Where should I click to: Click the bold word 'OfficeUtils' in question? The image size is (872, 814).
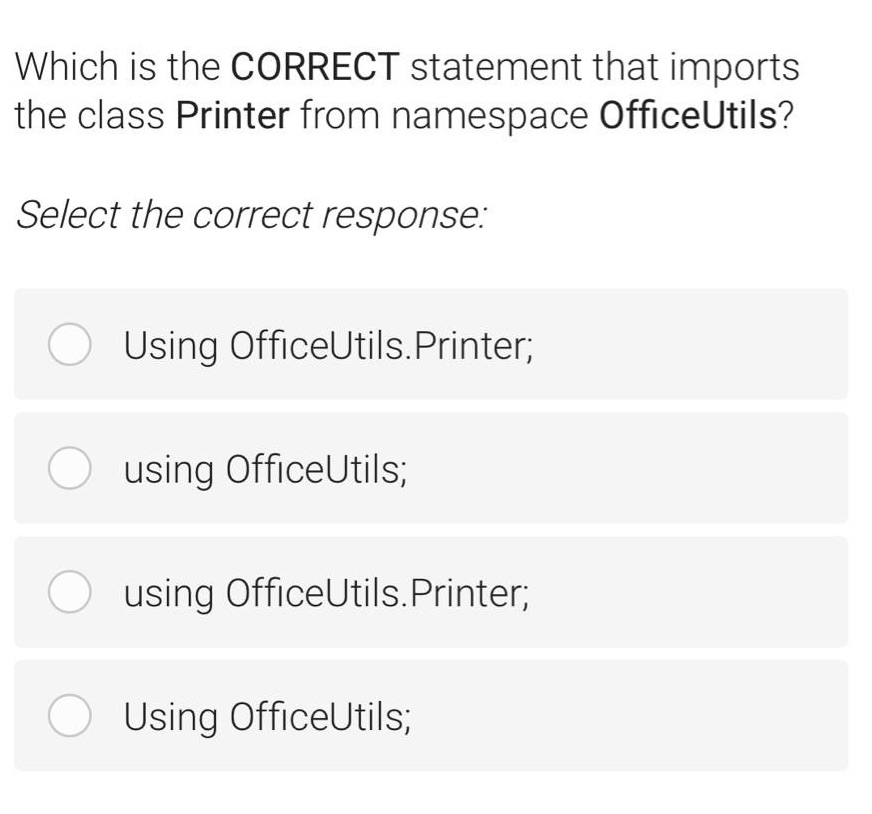click(x=686, y=115)
